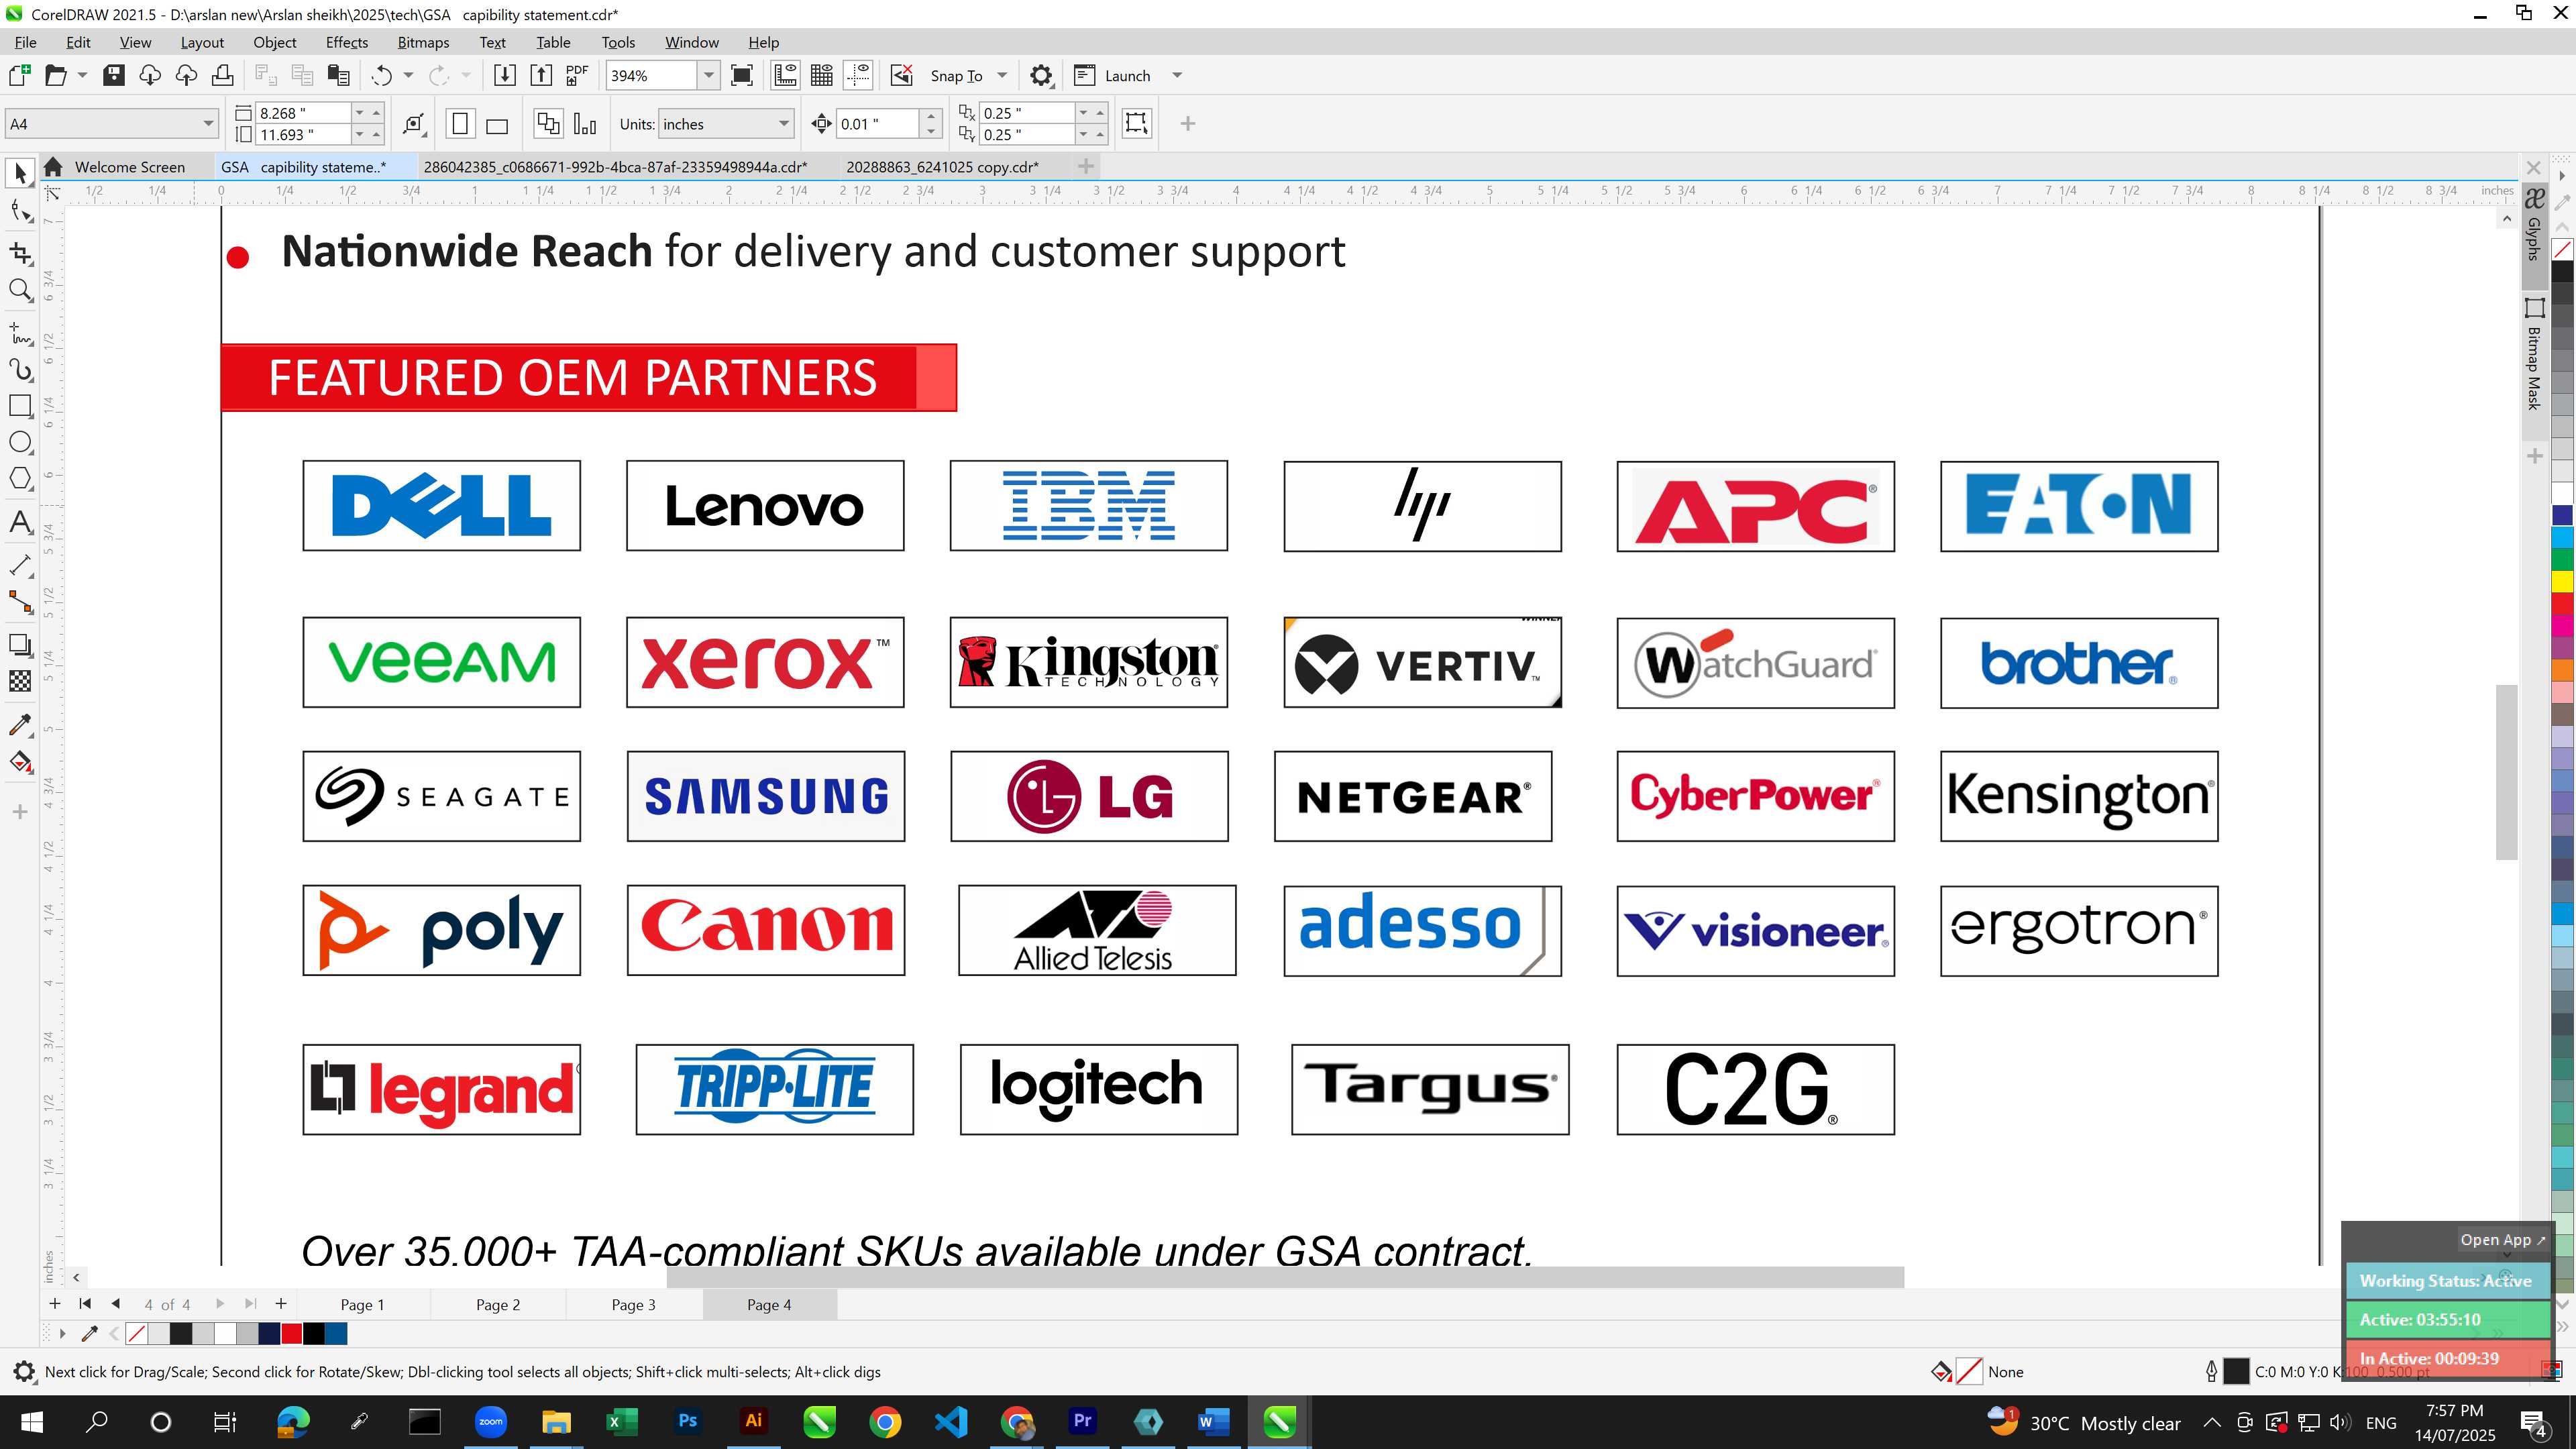Toggle Snap off
This screenshot has width=2576, height=1449.
(x=901, y=75)
